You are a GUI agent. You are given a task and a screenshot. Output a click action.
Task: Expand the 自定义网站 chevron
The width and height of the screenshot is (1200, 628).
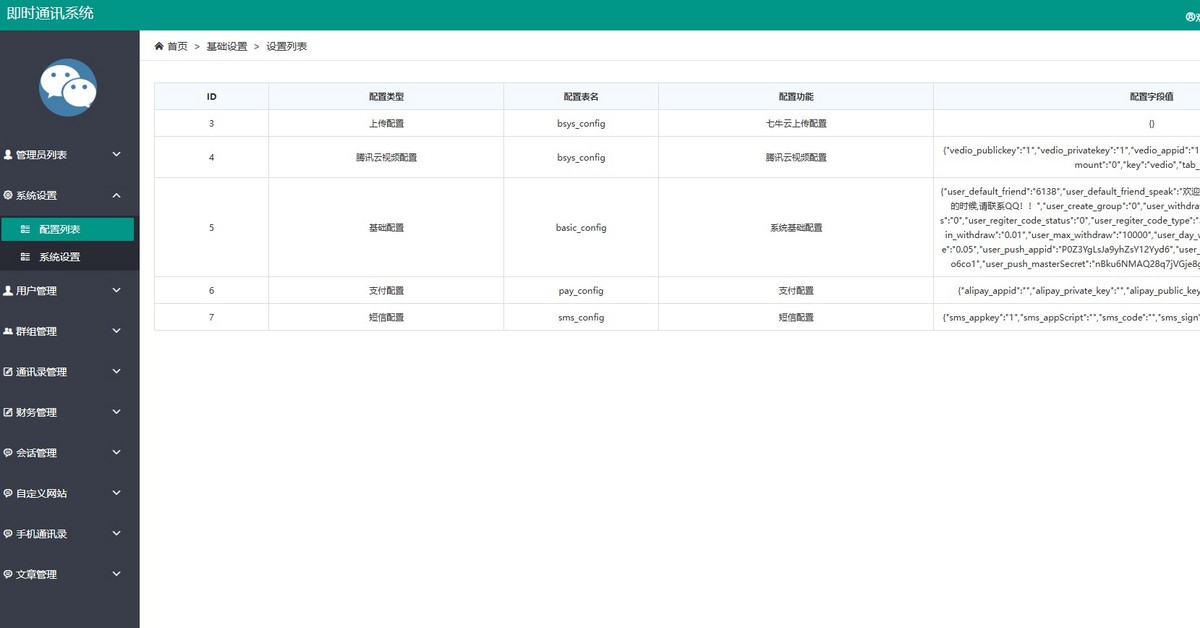116,493
